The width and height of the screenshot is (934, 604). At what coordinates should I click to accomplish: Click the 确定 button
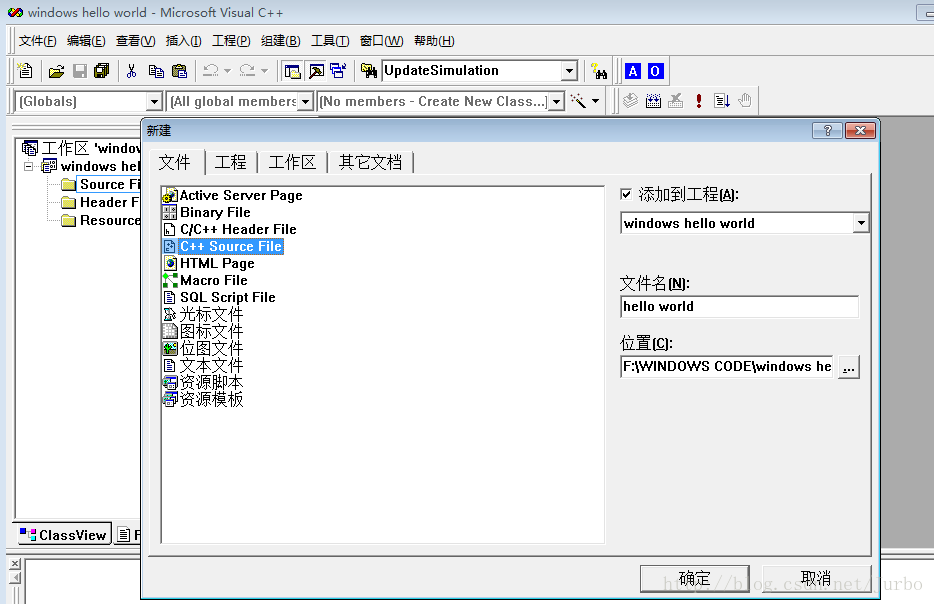[x=695, y=578]
